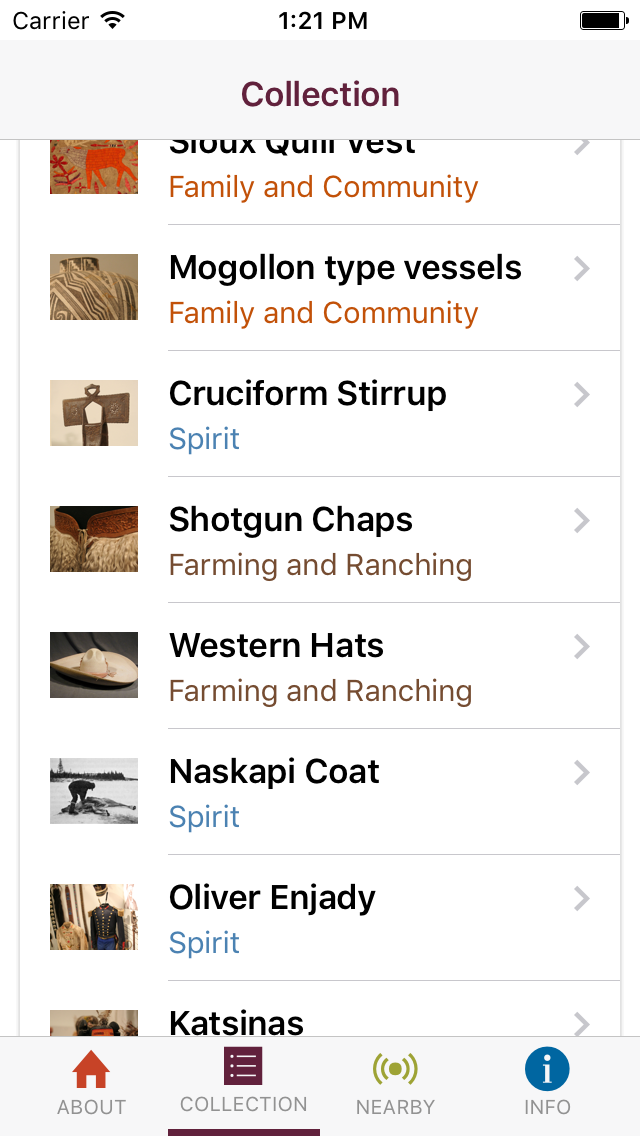Image resolution: width=640 pixels, height=1136 pixels.
Task: Tap the Collection list icon
Action: pyautogui.click(x=244, y=1066)
